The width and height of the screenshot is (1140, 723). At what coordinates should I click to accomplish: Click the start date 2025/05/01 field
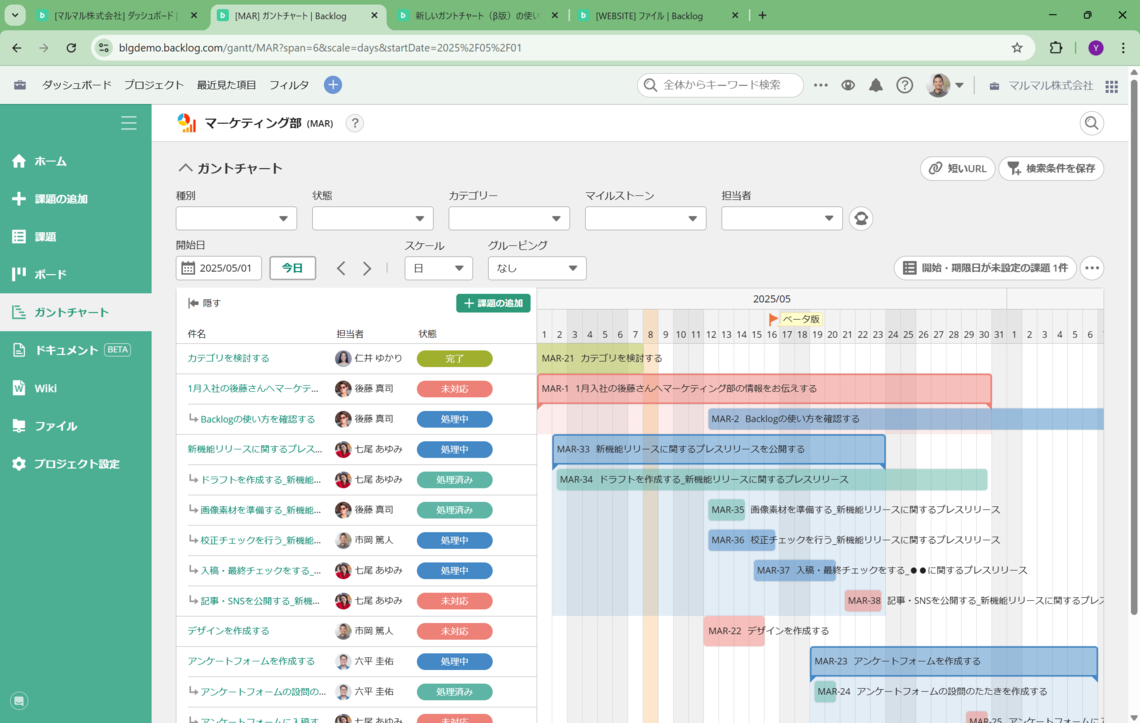tap(219, 268)
